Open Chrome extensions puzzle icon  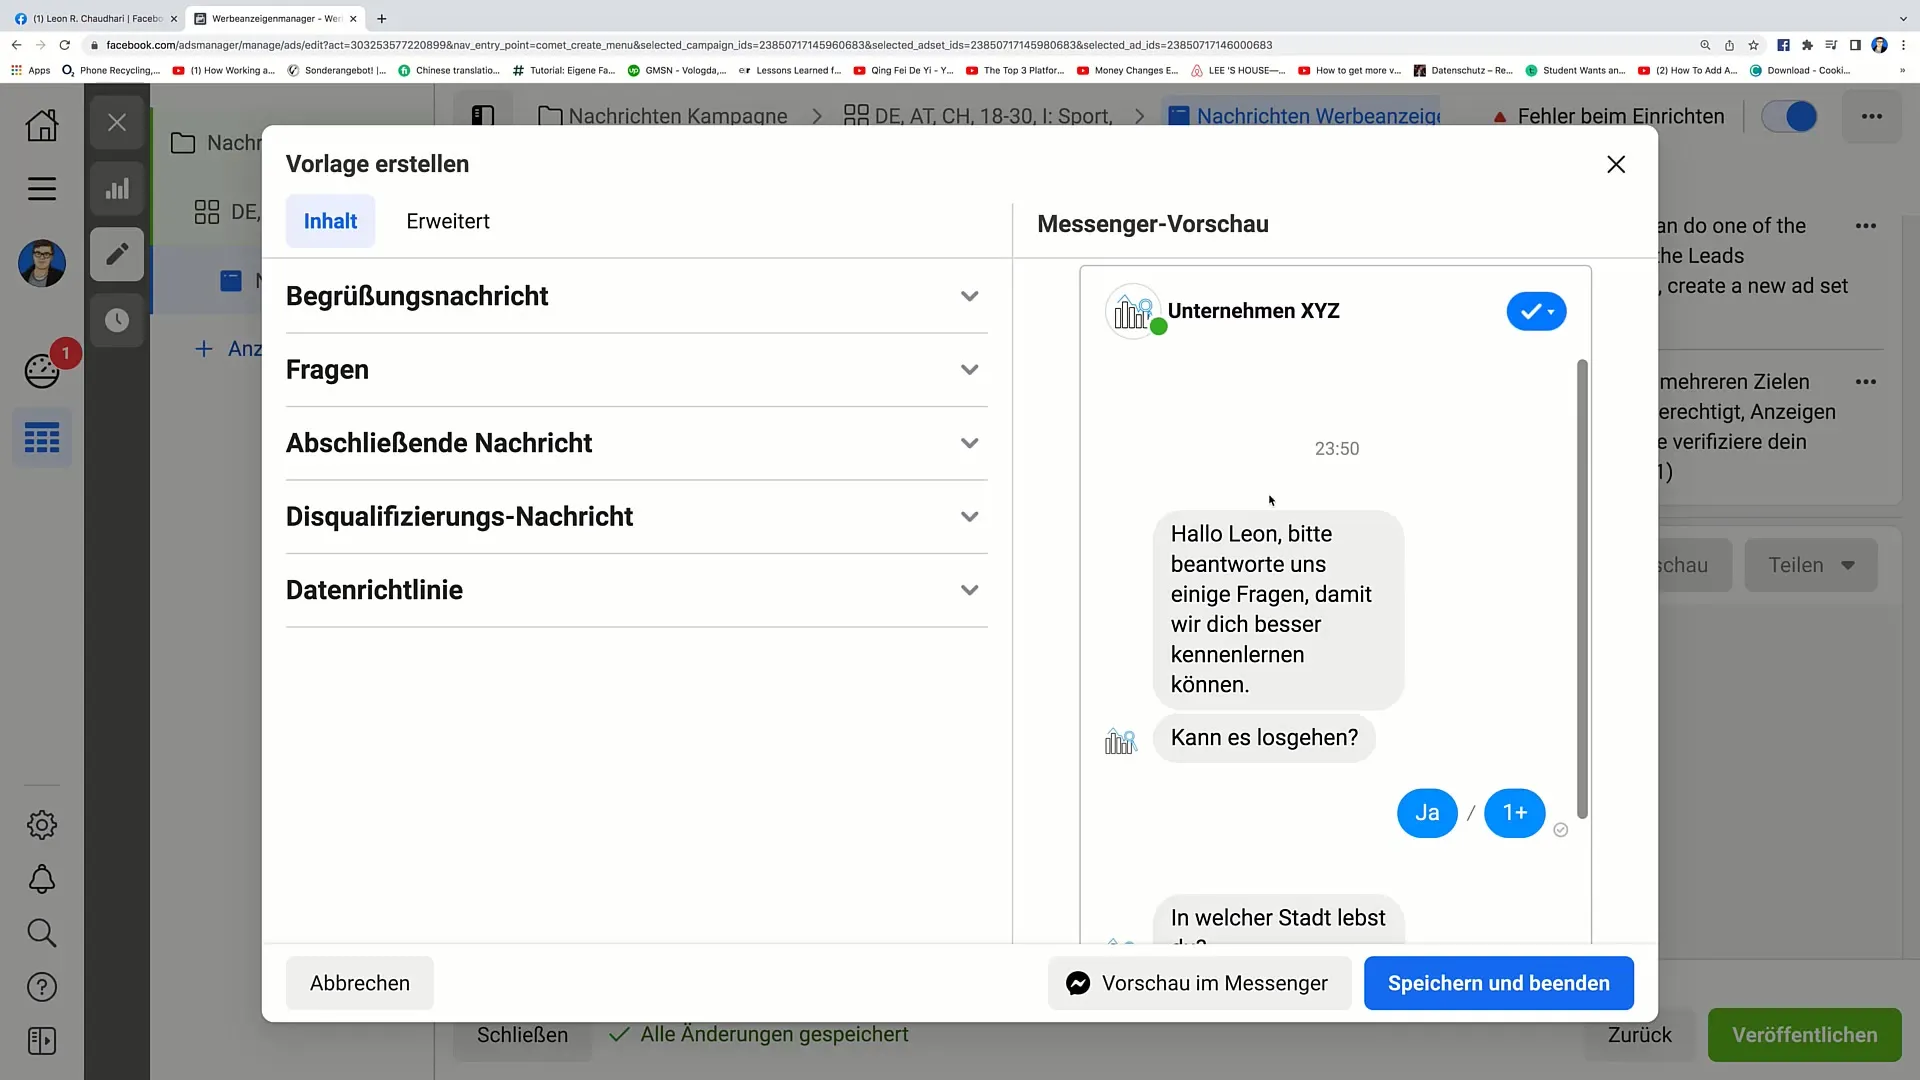1807,45
